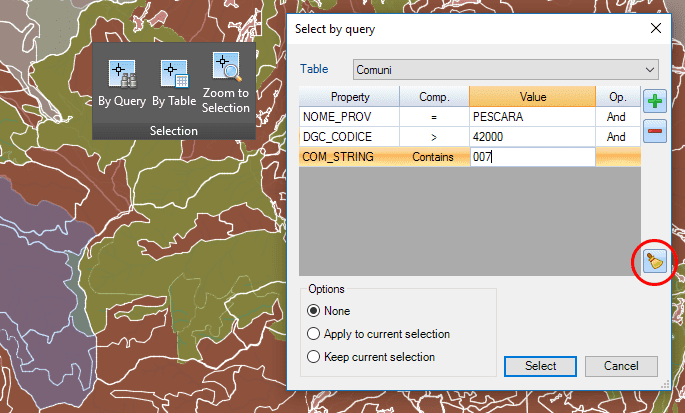685x413 pixels.
Task: Click the Zoom to Selection tool
Action: 226,83
